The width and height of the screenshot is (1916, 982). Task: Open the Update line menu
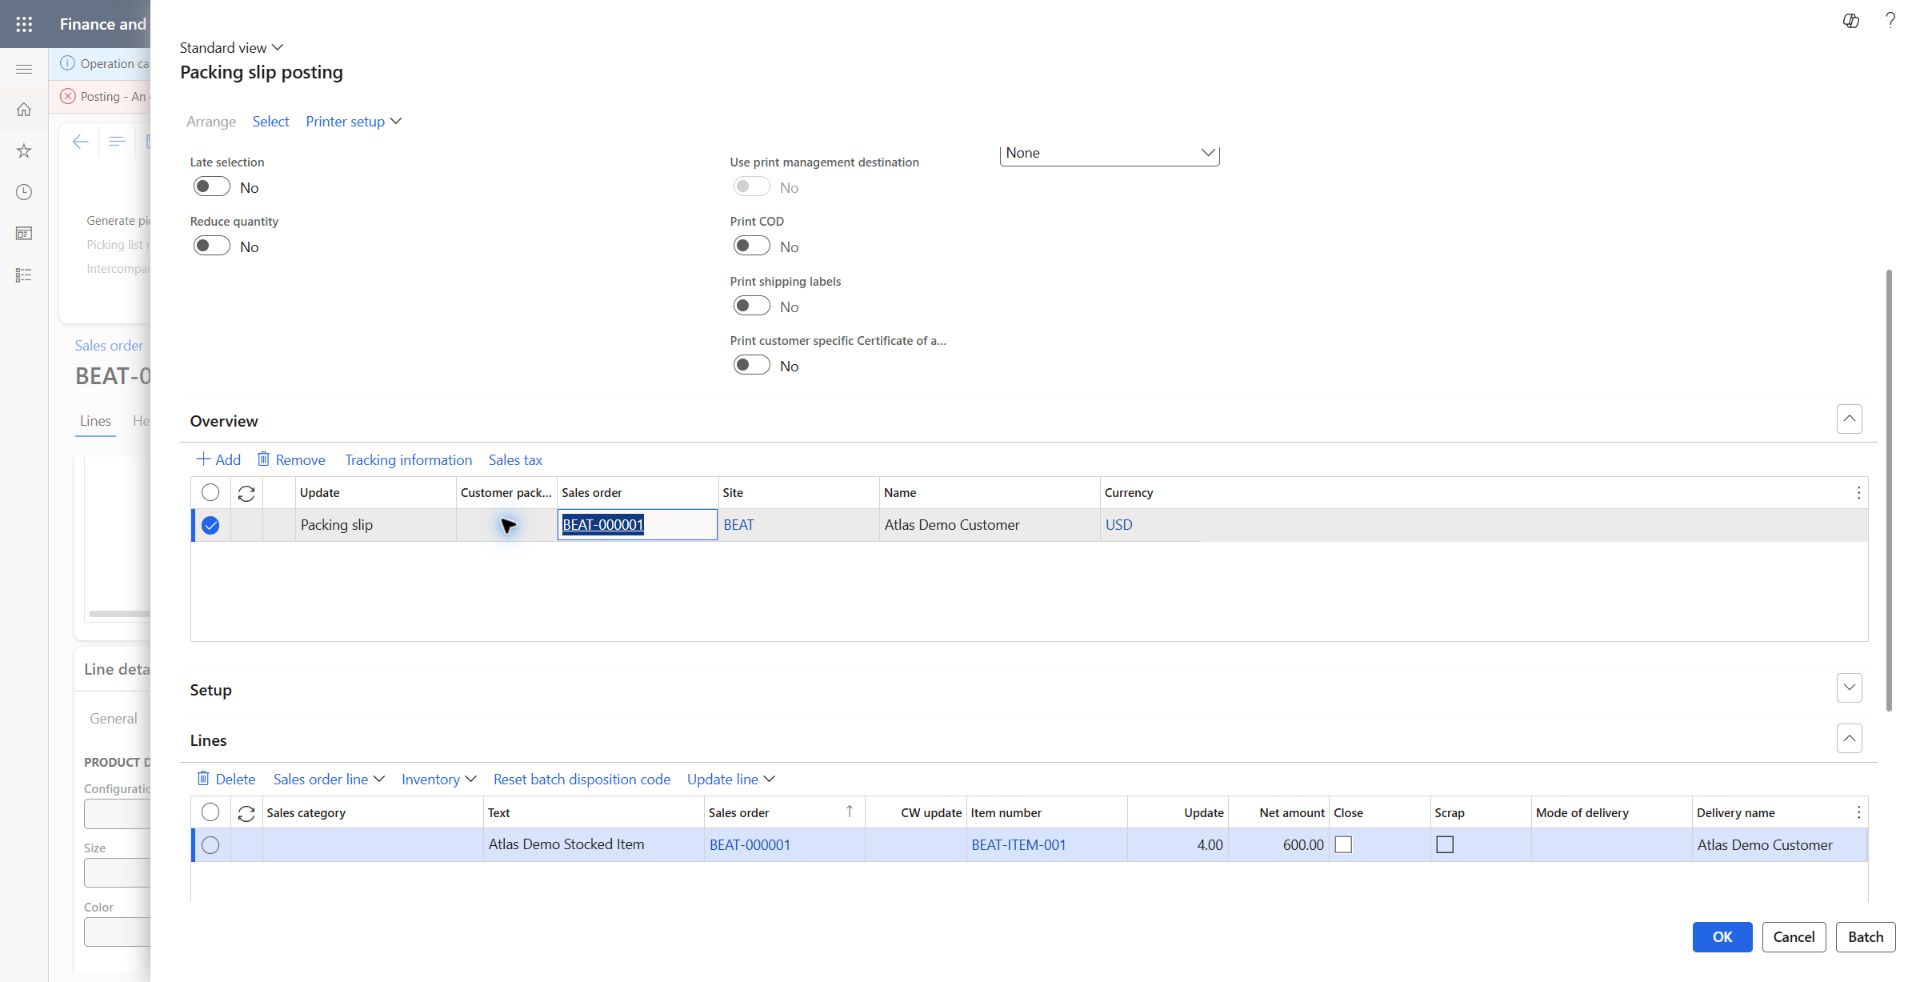[x=731, y=779]
